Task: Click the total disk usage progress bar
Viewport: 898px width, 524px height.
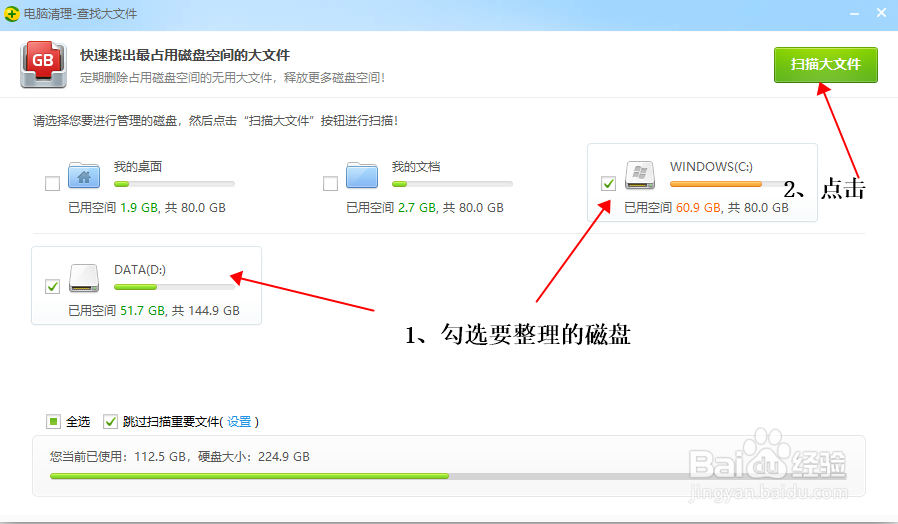Action: [448, 476]
